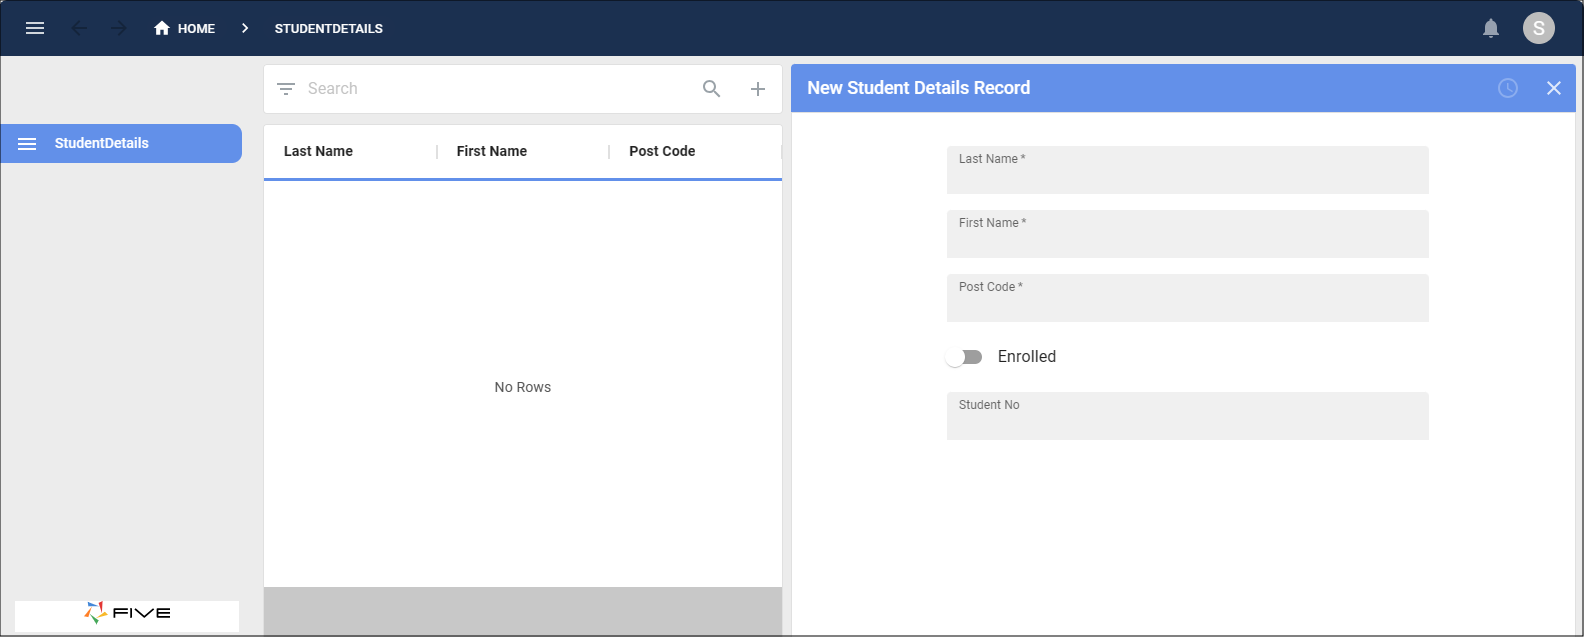Sort by Post Code column header
The image size is (1584, 637).
(662, 151)
